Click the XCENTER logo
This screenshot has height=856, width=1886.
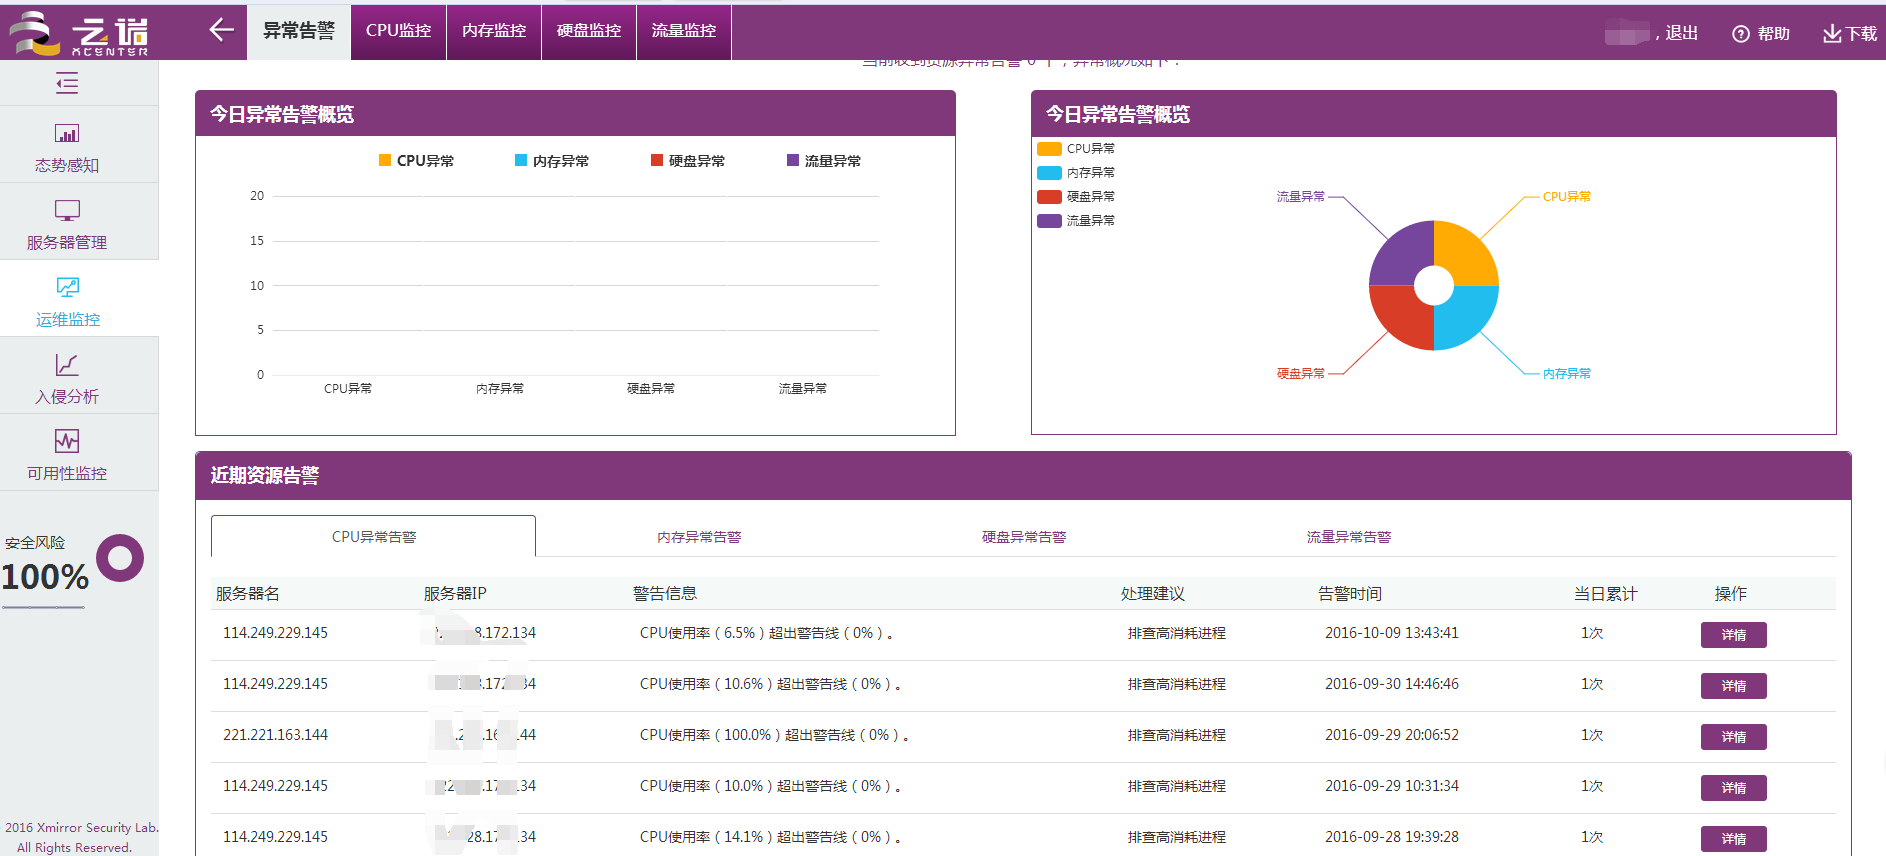coord(78,33)
